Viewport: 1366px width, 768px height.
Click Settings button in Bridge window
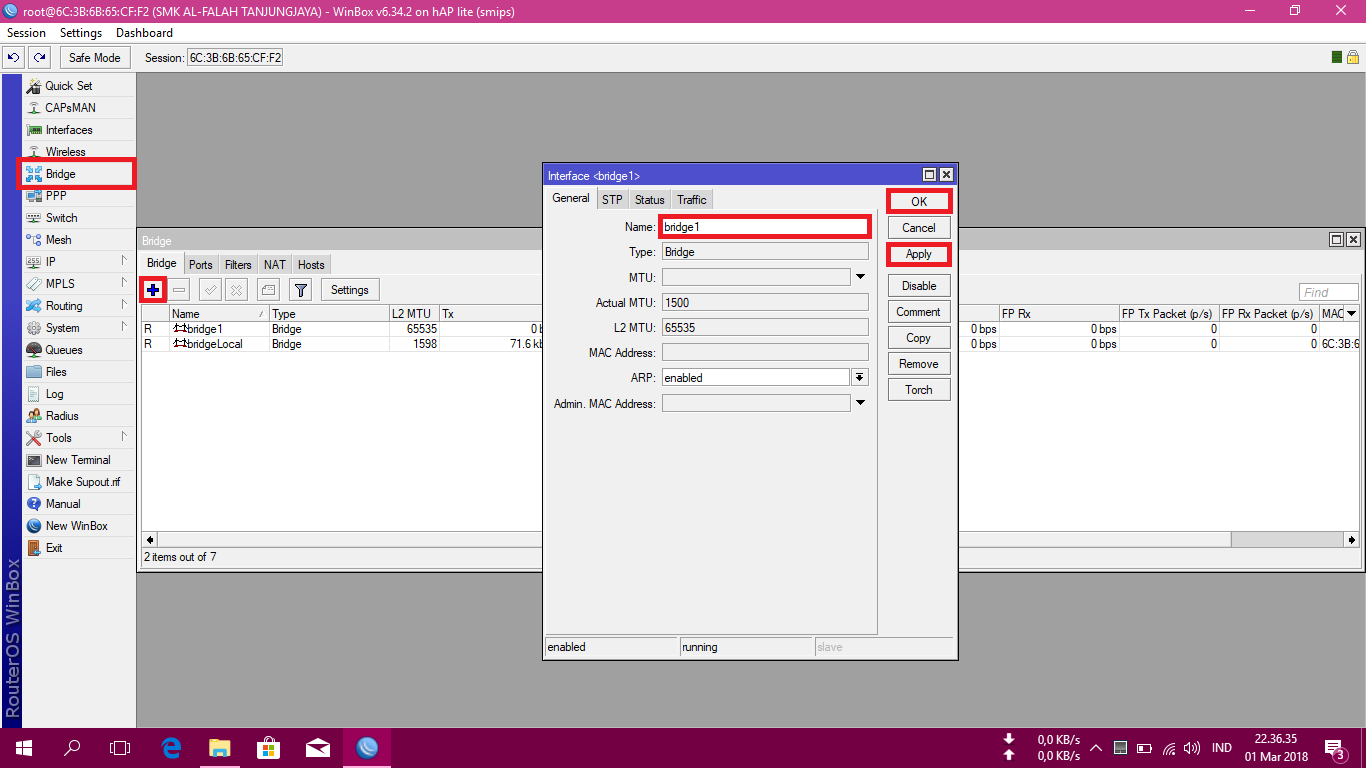[x=350, y=290]
